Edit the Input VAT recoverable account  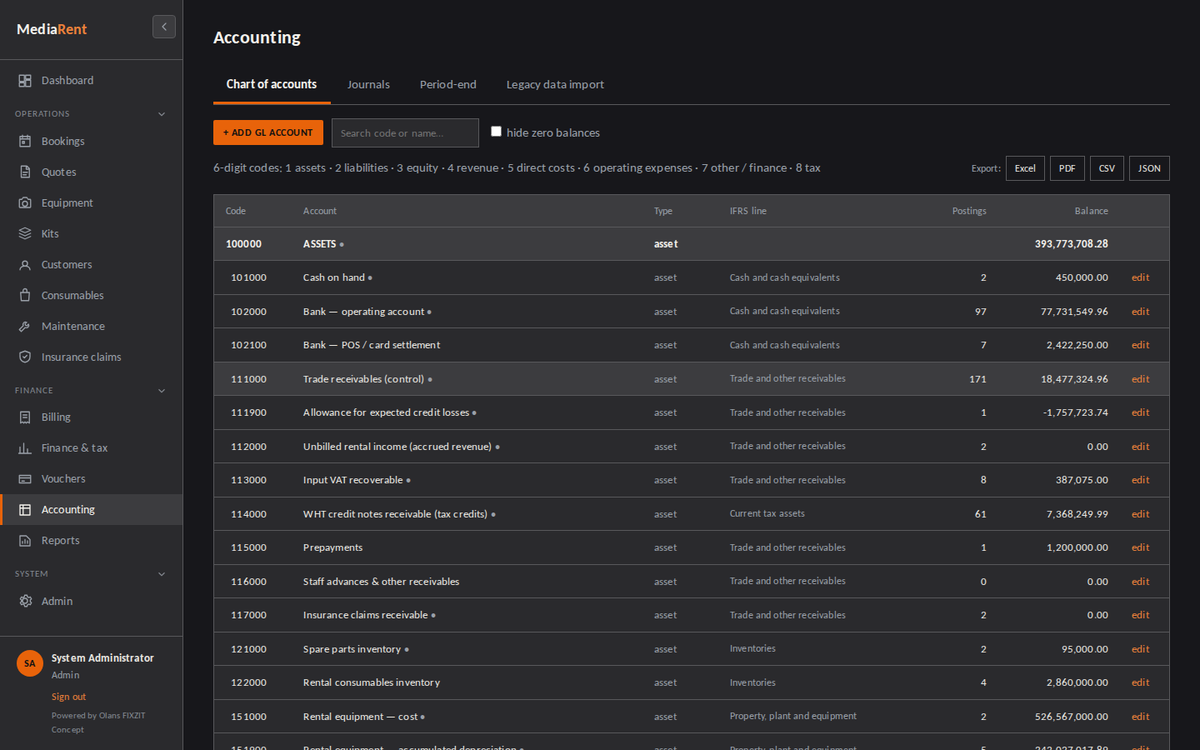coord(1140,480)
